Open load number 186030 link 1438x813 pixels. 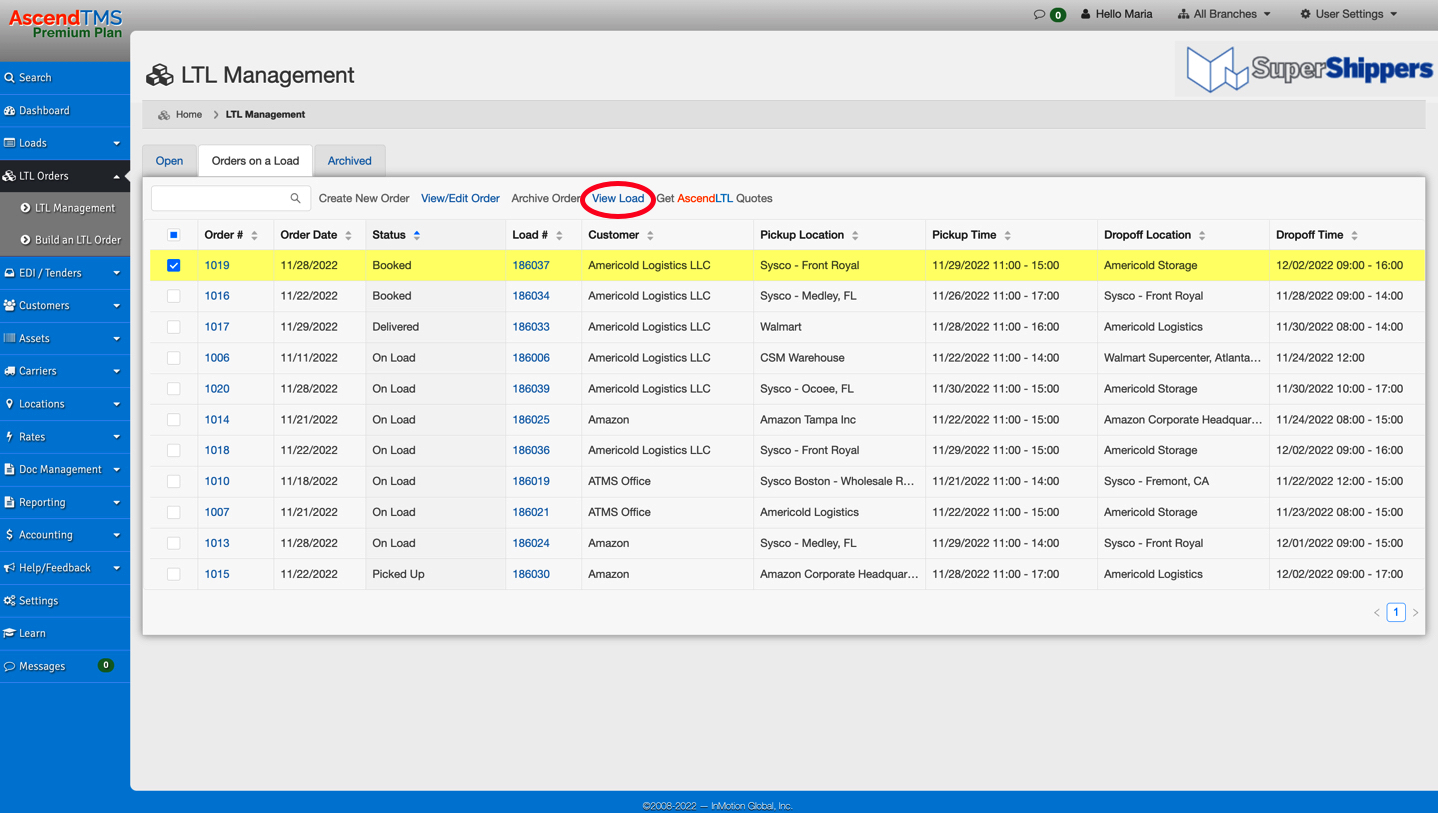point(531,574)
